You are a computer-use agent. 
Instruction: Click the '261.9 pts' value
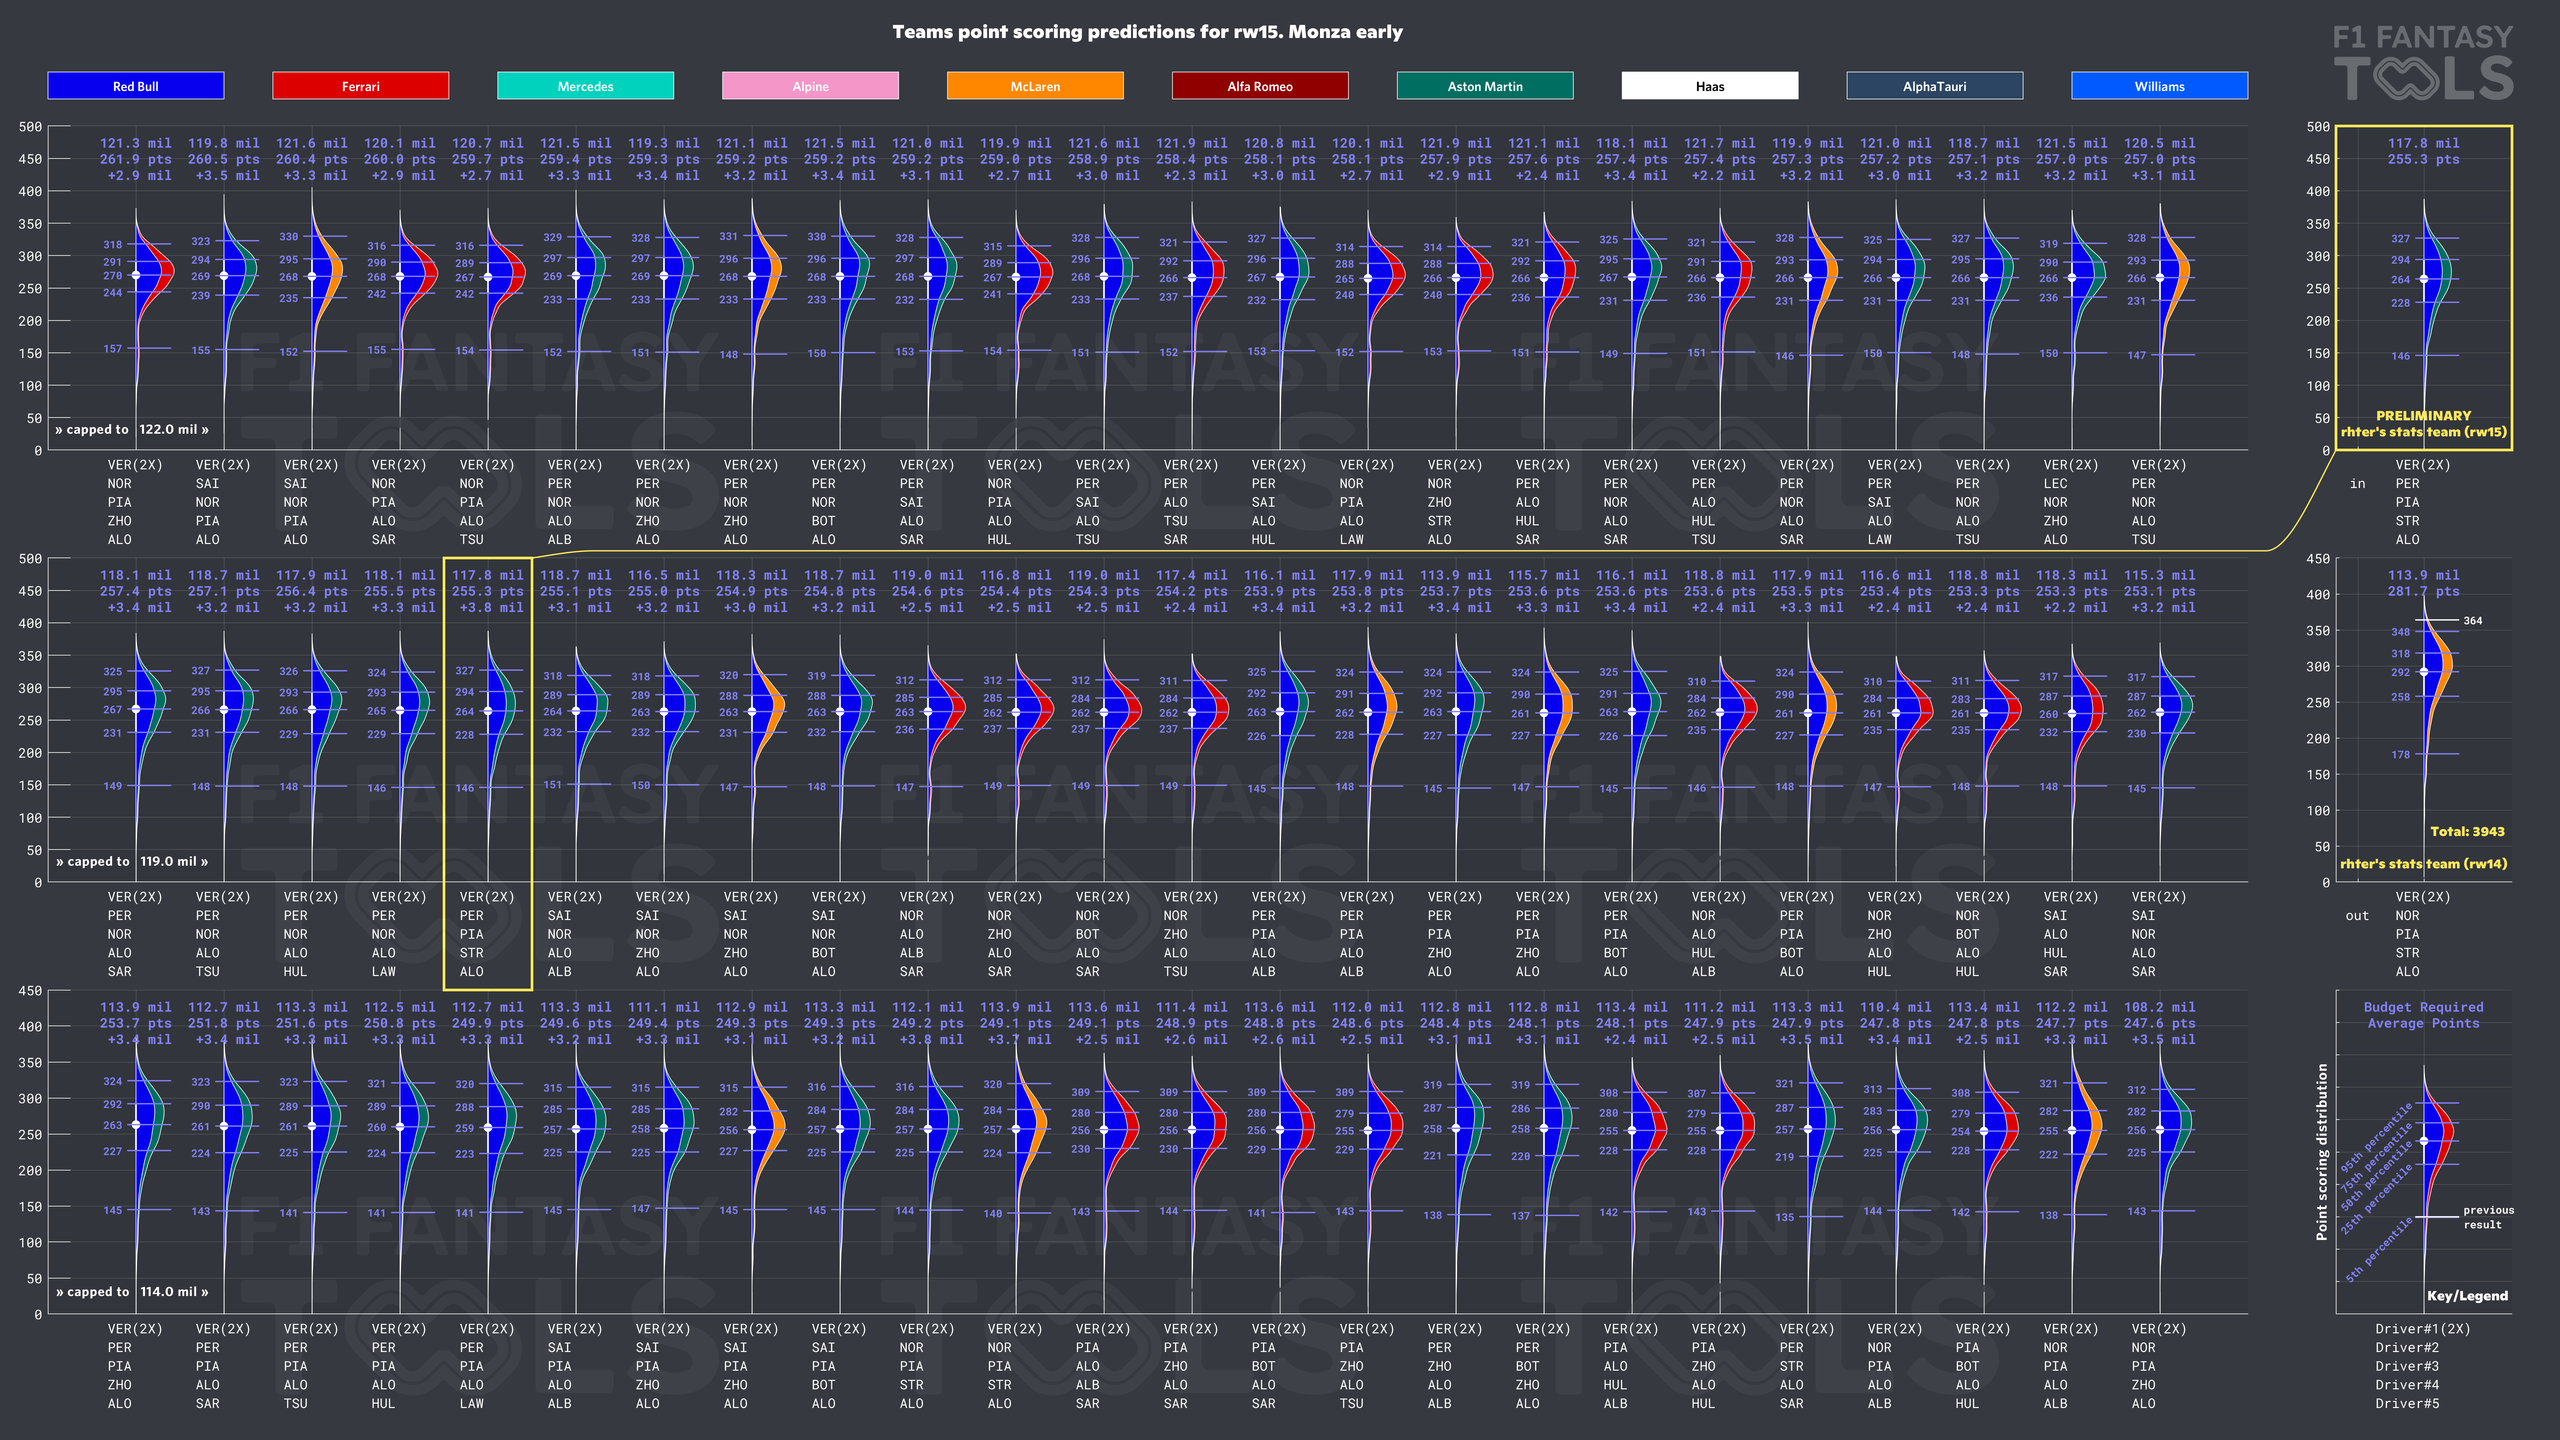(136, 159)
